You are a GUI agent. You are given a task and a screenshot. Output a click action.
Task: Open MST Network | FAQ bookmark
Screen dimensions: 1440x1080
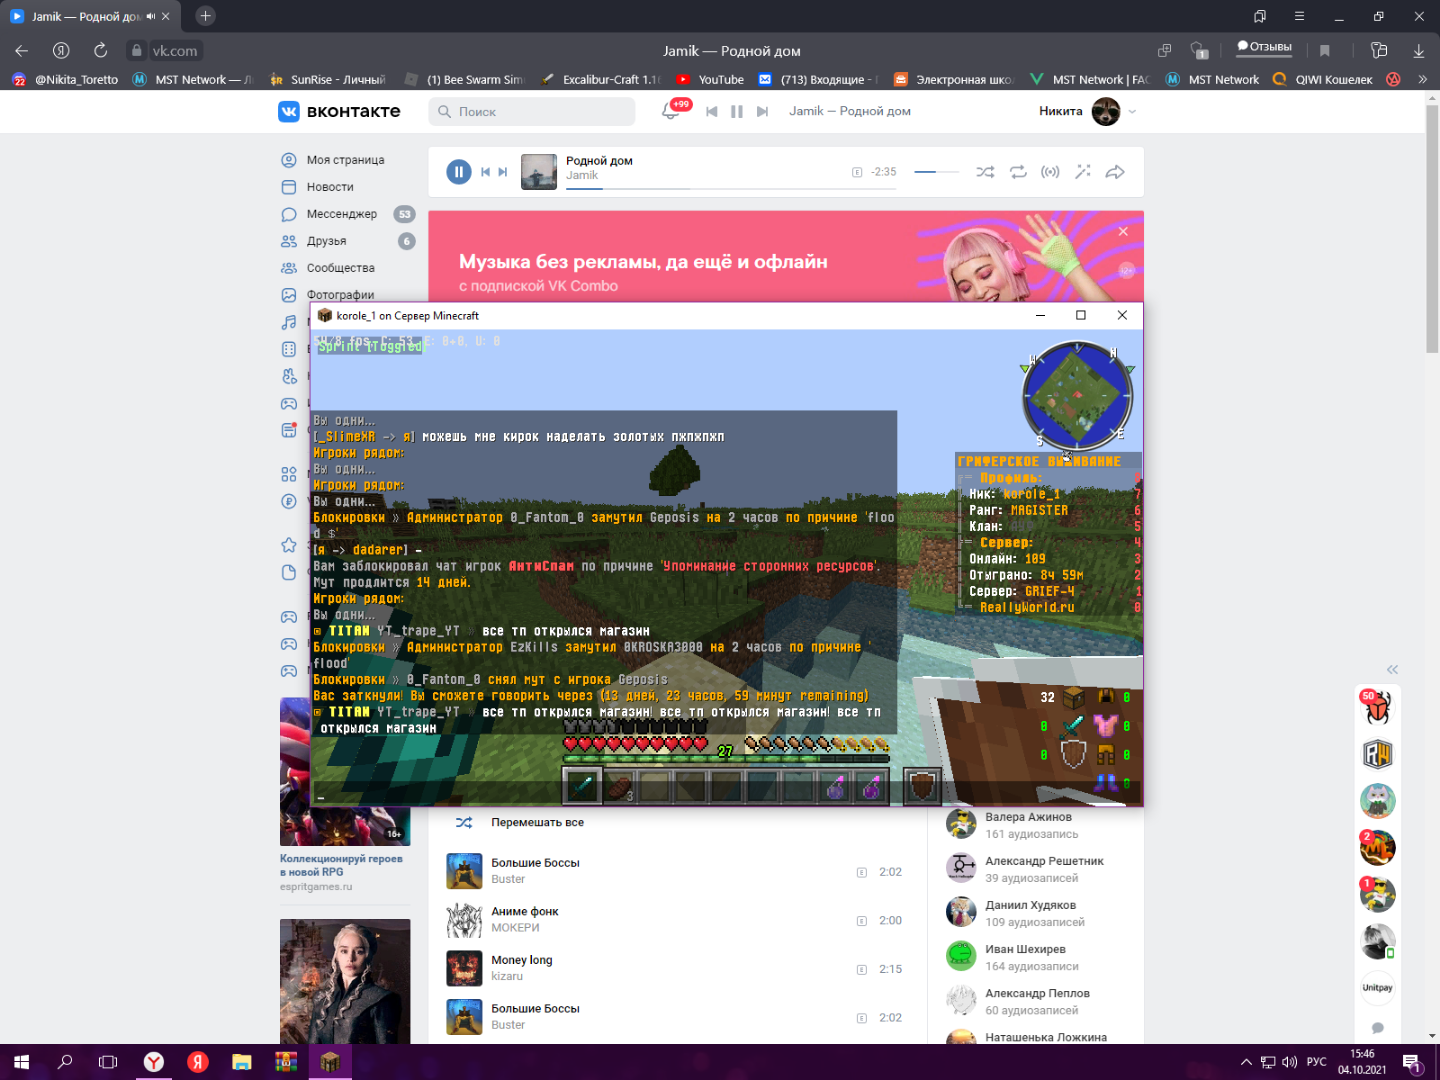1090,80
